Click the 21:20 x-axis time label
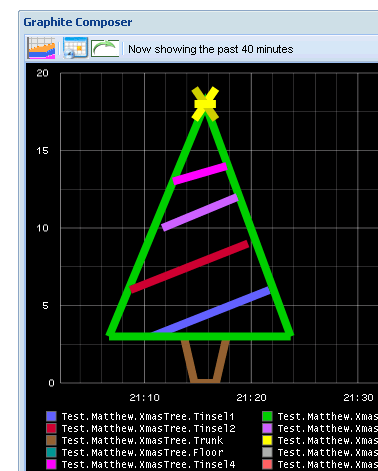The width and height of the screenshot is (378, 471). tap(251, 398)
